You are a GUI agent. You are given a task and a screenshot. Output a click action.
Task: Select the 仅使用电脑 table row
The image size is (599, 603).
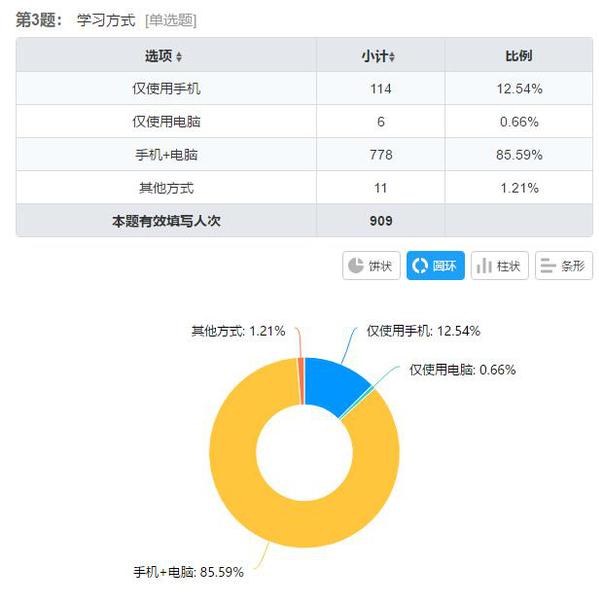tap(304, 122)
